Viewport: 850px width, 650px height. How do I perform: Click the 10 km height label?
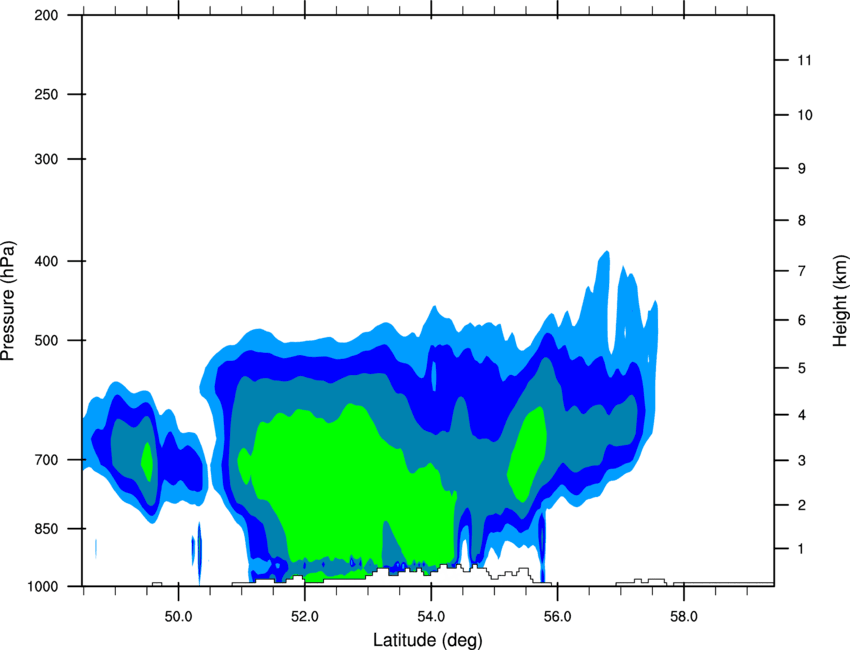coord(805,115)
